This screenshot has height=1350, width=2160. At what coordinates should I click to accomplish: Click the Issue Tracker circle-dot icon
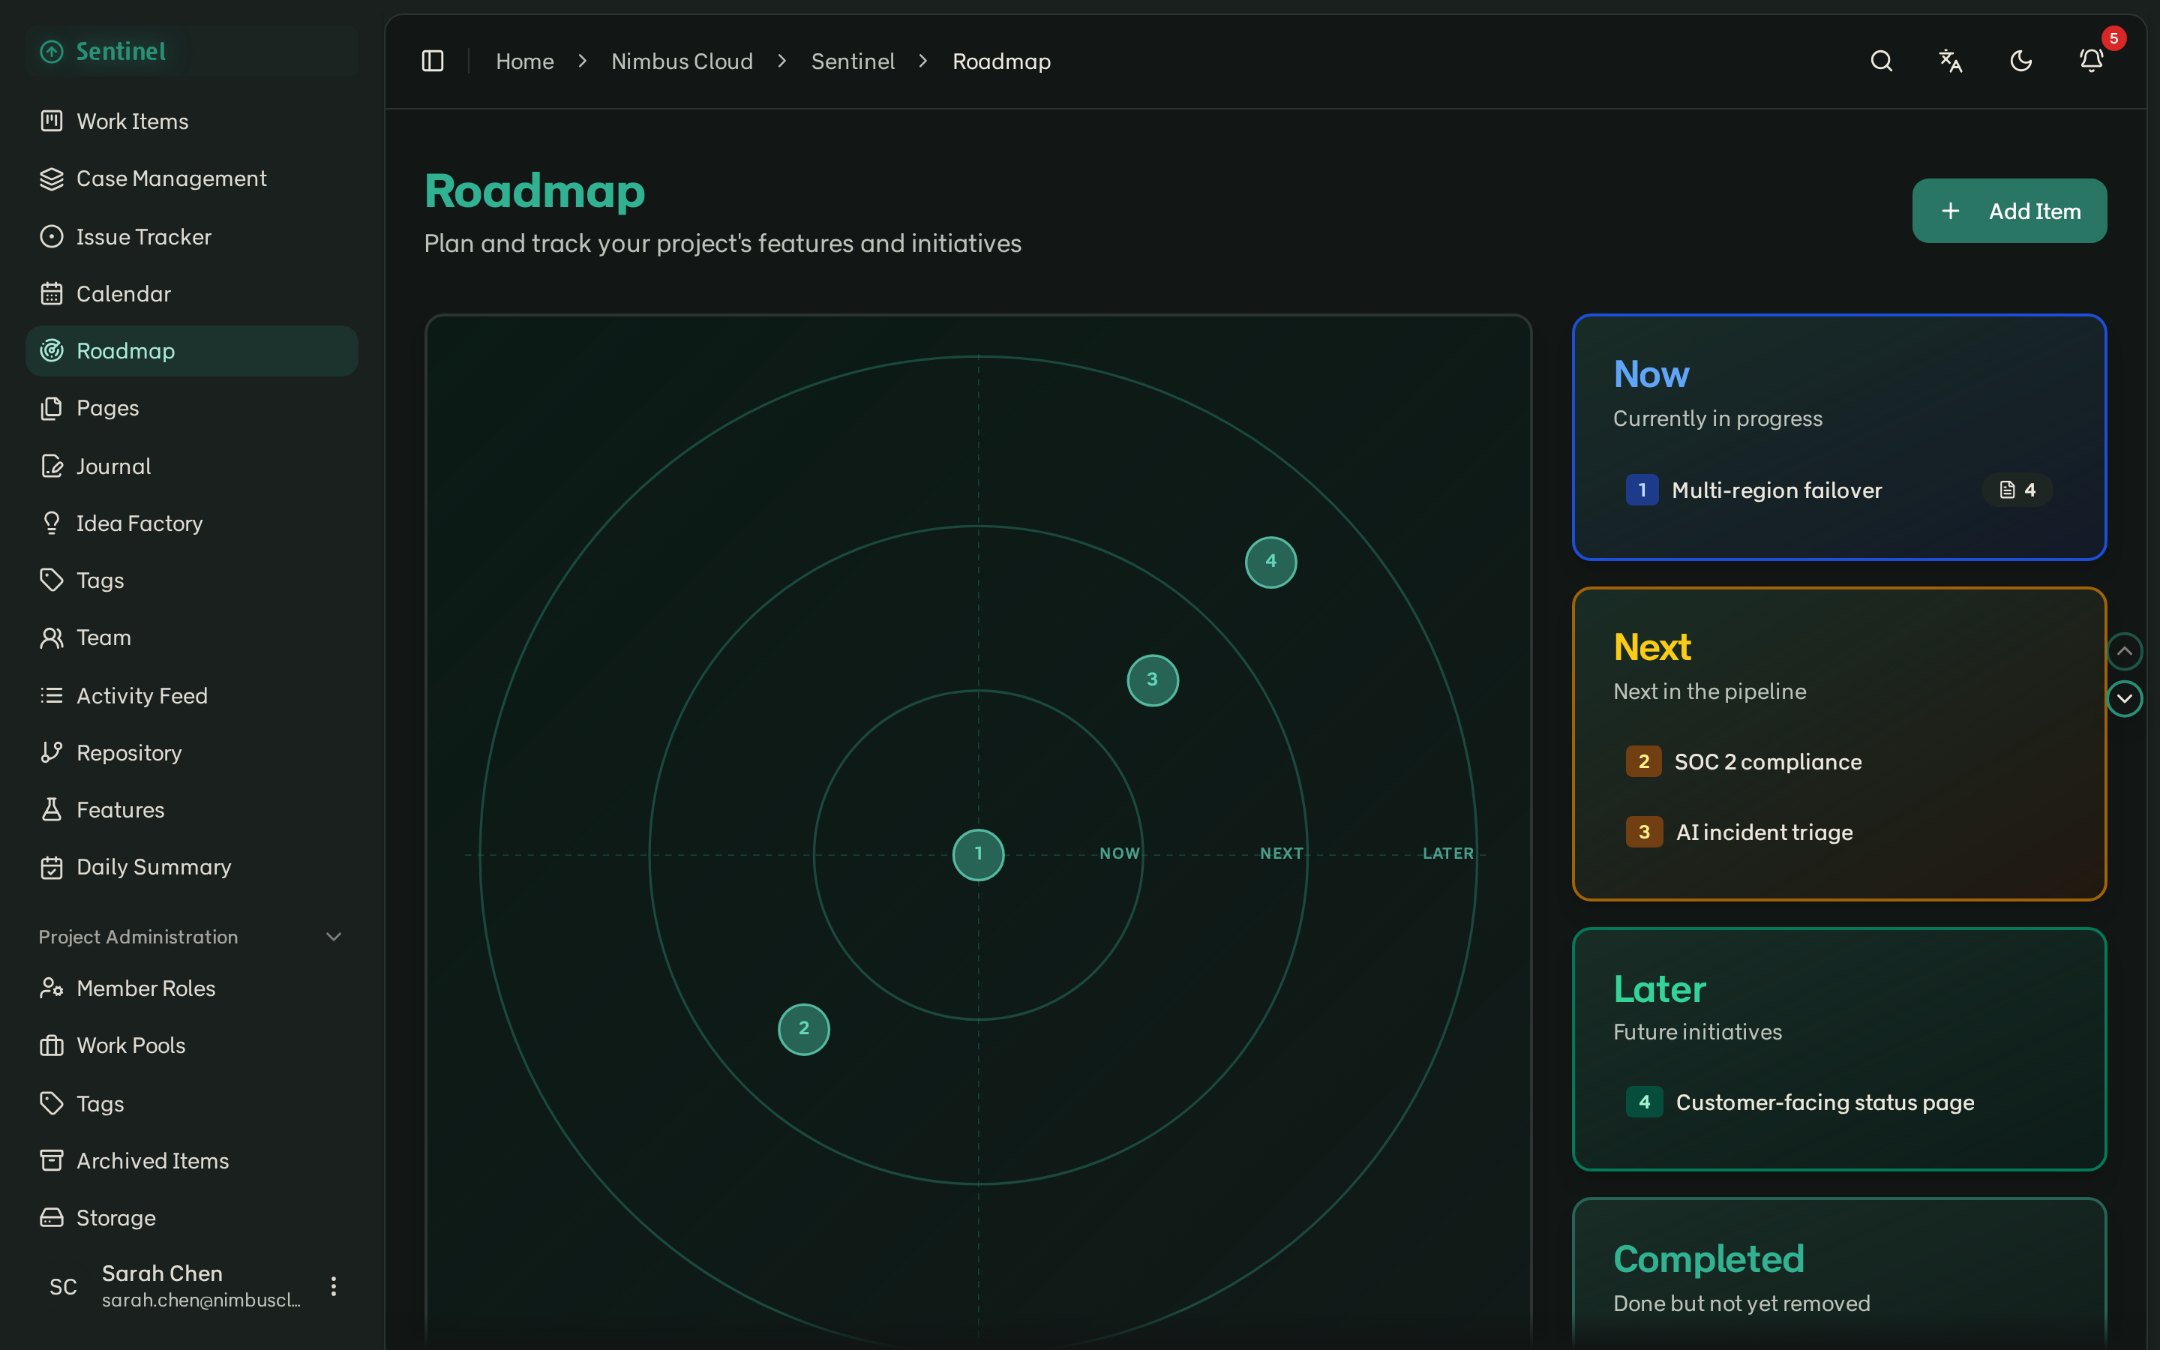coord(51,236)
